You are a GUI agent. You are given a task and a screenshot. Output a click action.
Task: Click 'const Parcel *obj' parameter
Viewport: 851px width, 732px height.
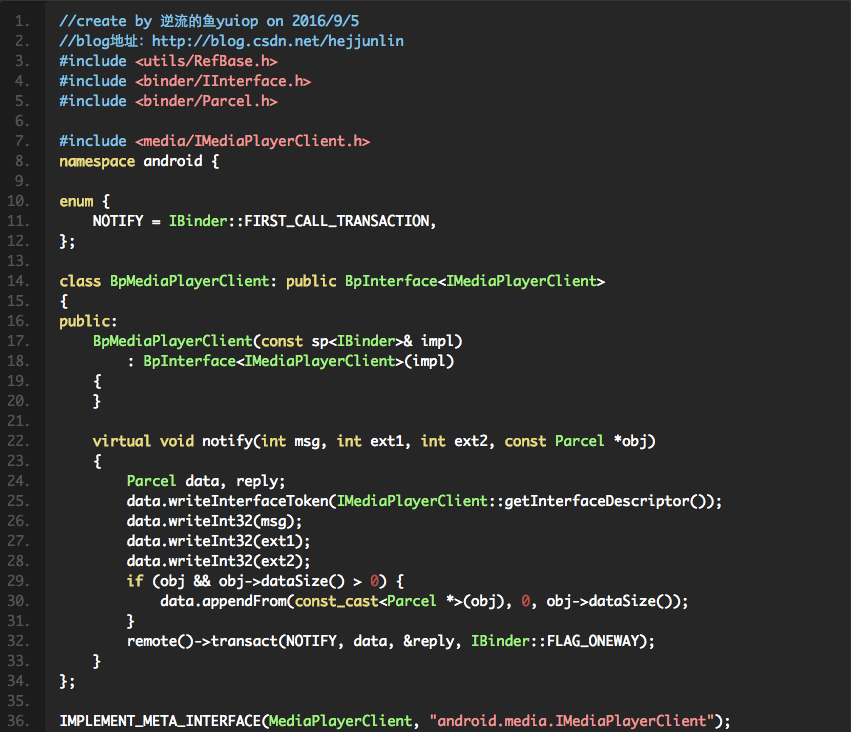(x=577, y=441)
